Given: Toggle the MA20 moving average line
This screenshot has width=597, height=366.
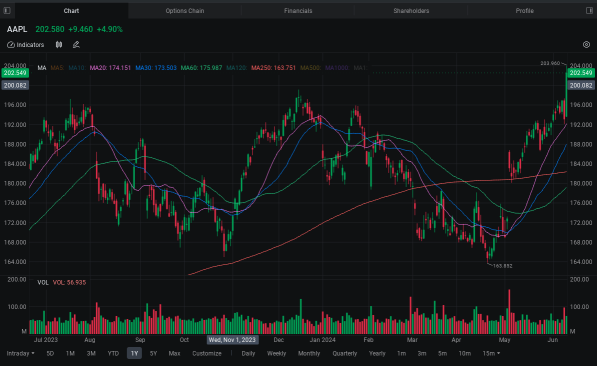Looking at the screenshot, I should [110, 68].
